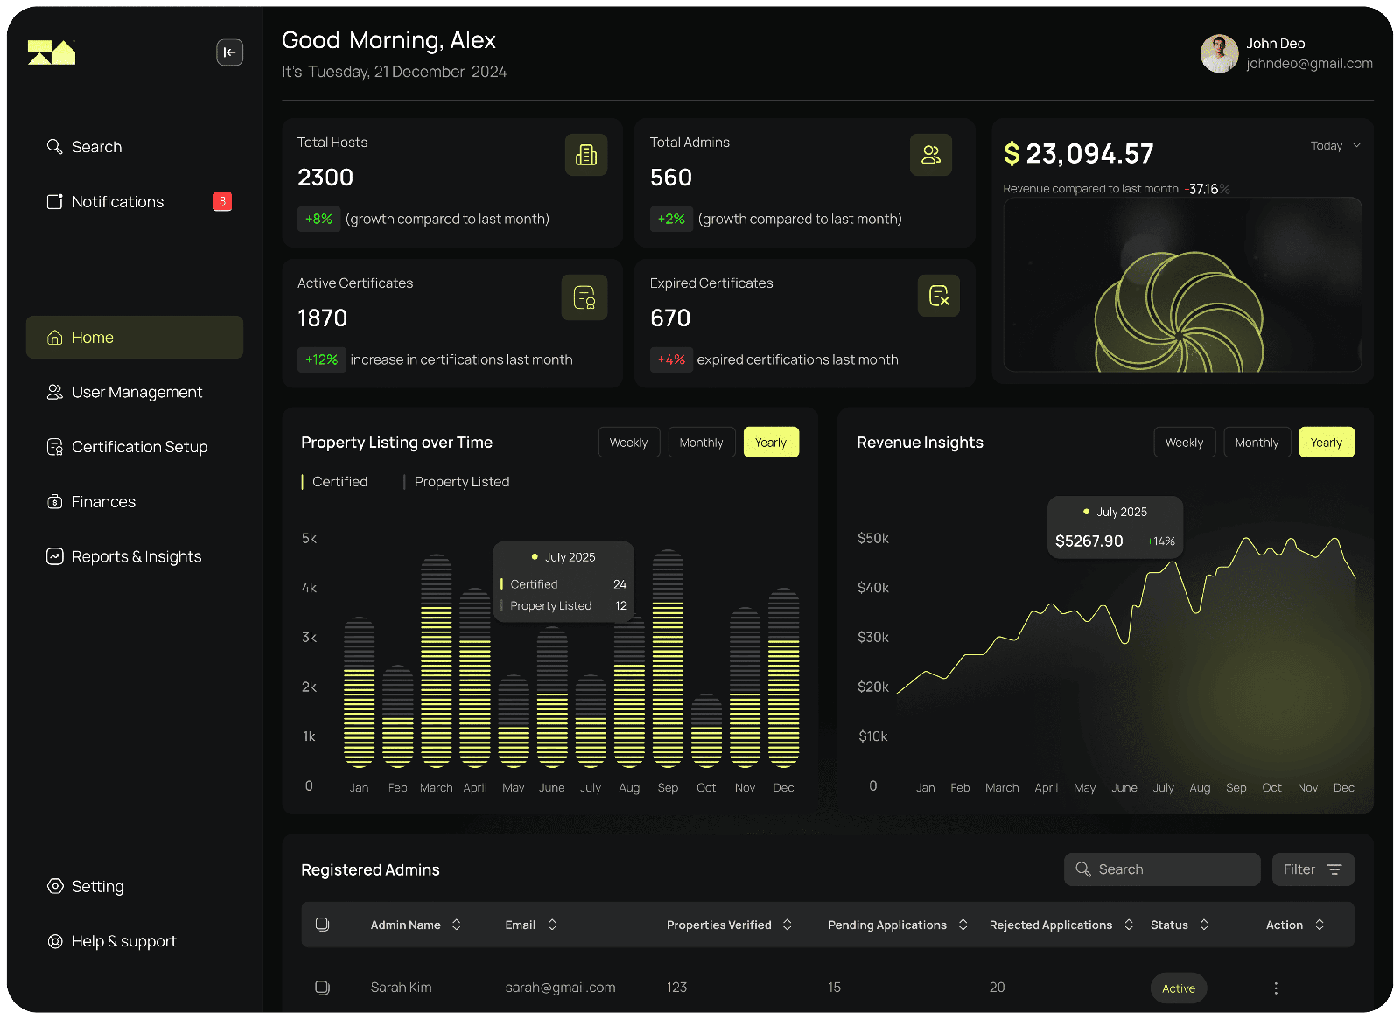Viewport: 1400px width, 1019px height.
Task: Collapse the sidebar with the arrow icon
Action: pyautogui.click(x=230, y=52)
